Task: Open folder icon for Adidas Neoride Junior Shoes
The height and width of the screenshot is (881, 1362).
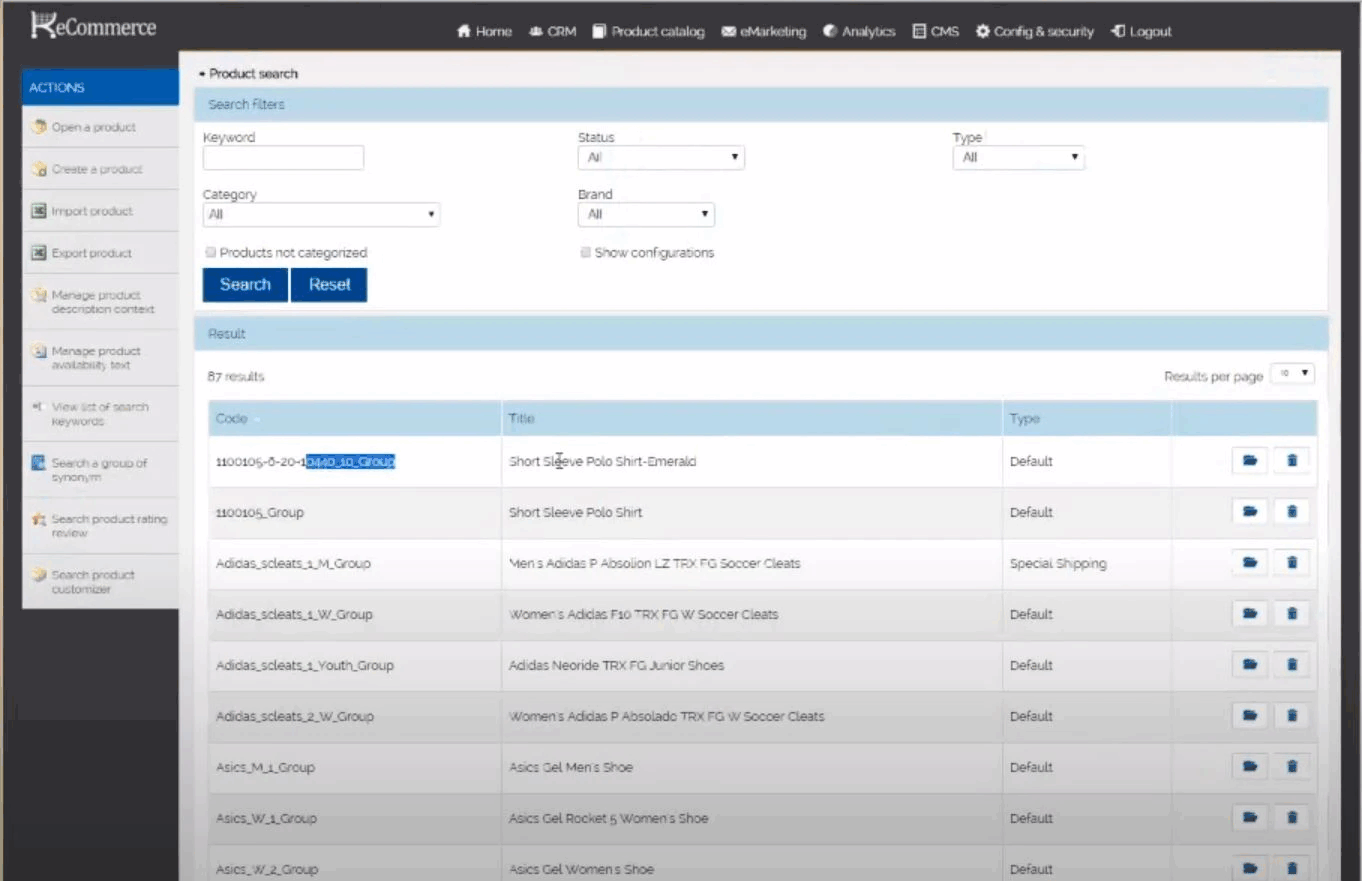Action: pyautogui.click(x=1249, y=664)
